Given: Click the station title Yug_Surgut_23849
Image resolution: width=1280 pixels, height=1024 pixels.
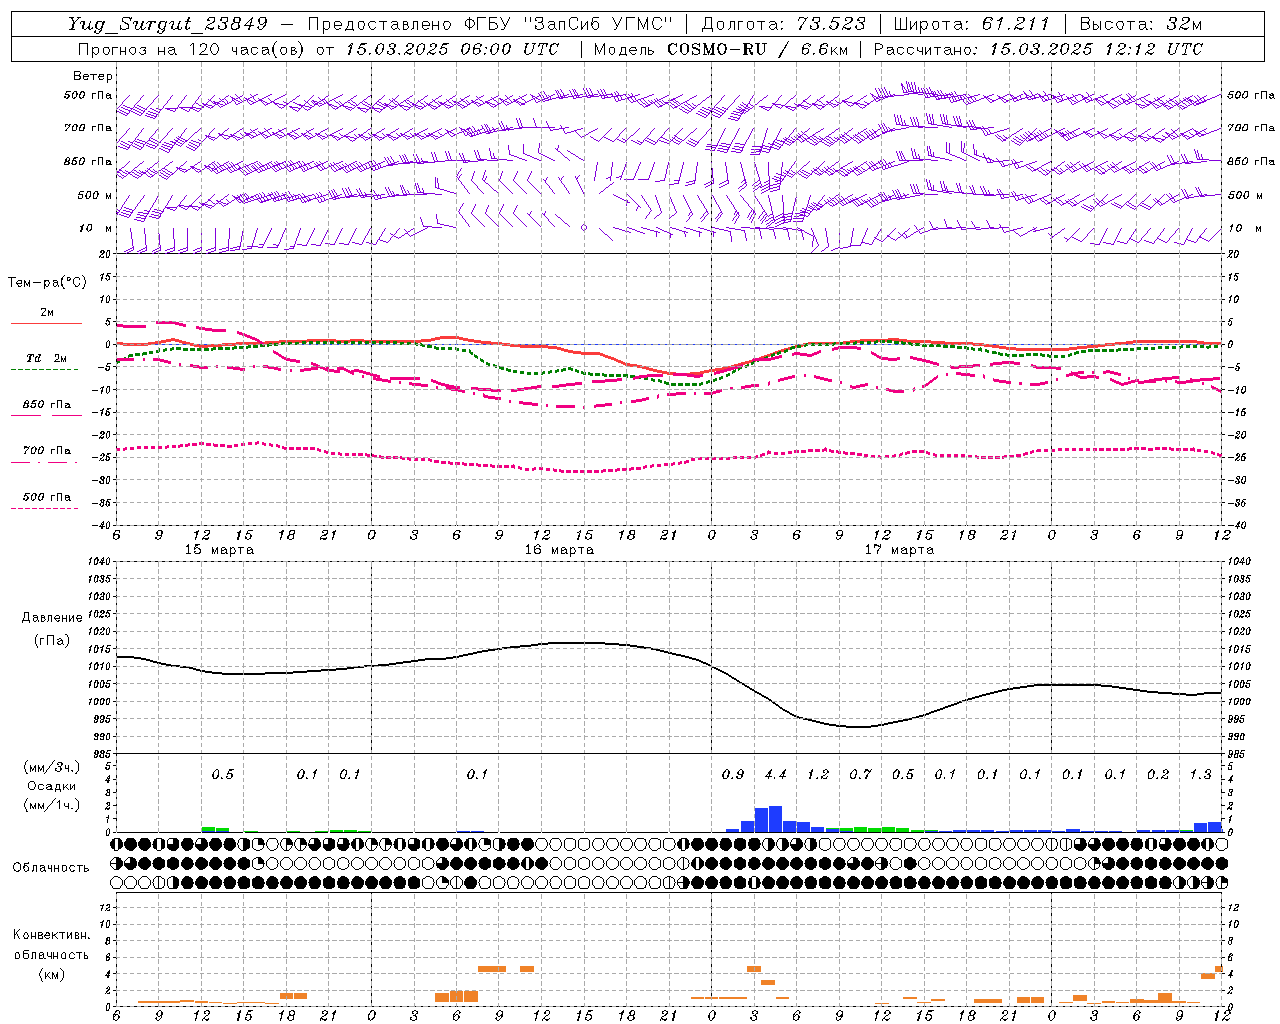Looking at the screenshot, I should pyautogui.click(x=168, y=24).
